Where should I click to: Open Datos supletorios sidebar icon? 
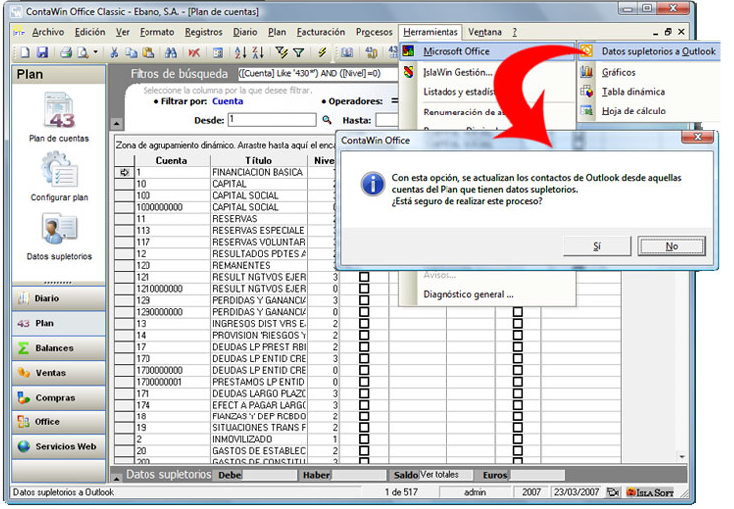[59, 229]
